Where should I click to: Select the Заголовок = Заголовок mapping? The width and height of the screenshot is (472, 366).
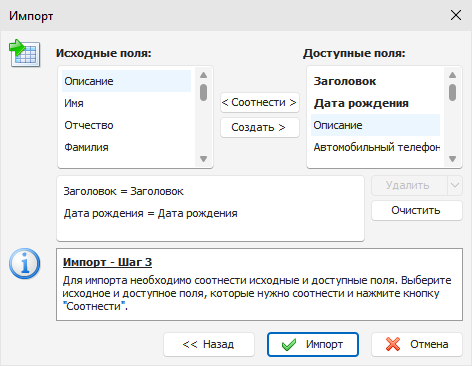click(123, 191)
